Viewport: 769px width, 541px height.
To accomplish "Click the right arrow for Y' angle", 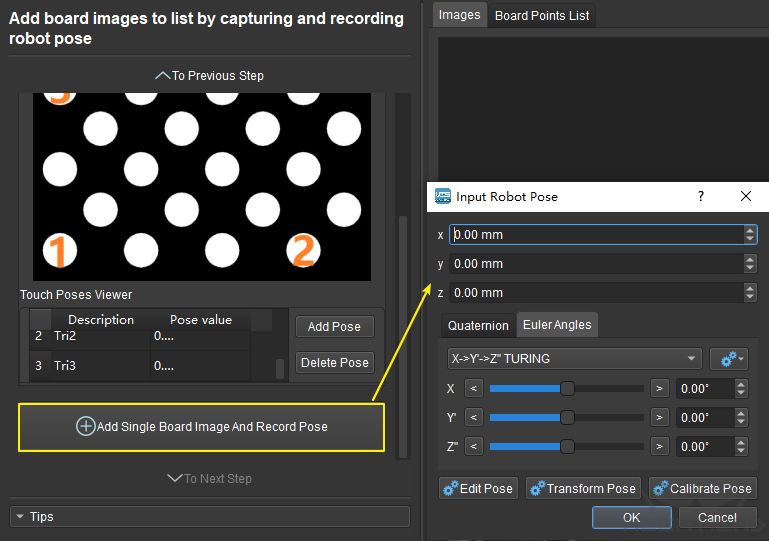I will pos(659,417).
